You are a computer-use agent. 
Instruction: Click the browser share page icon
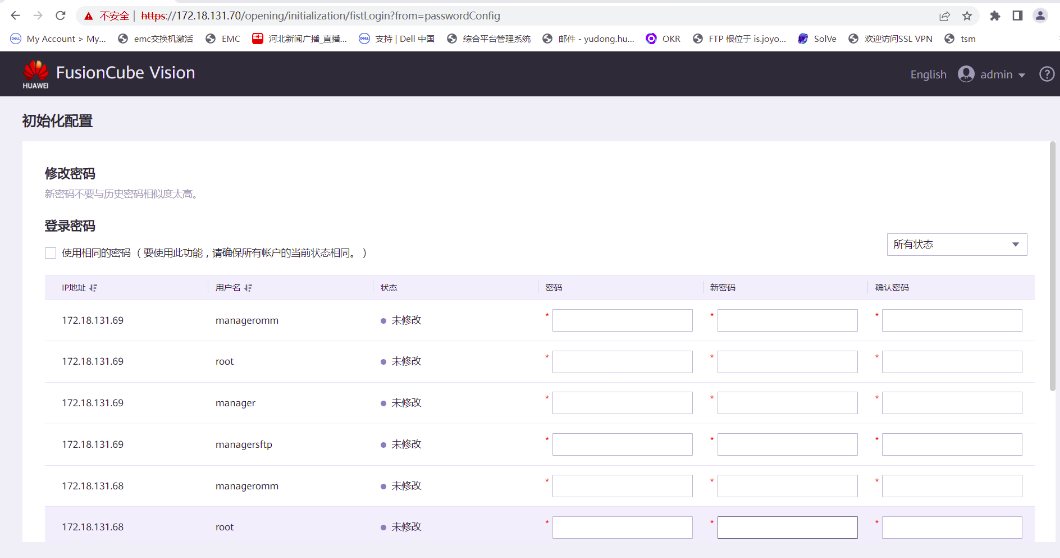[x=945, y=16]
